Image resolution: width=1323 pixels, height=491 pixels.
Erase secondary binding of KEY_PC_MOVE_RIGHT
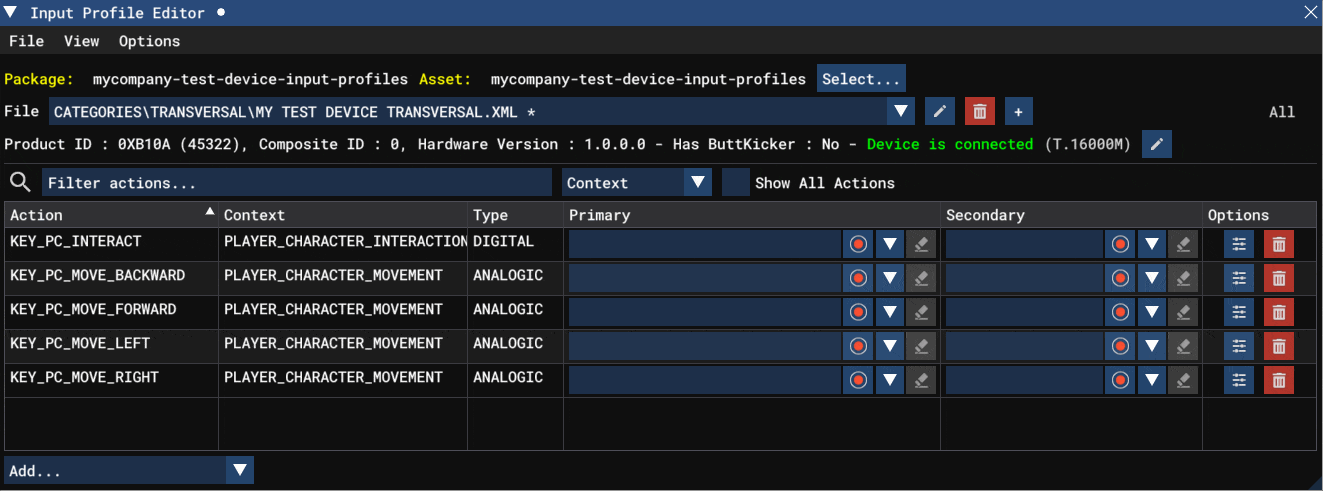[1183, 380]
